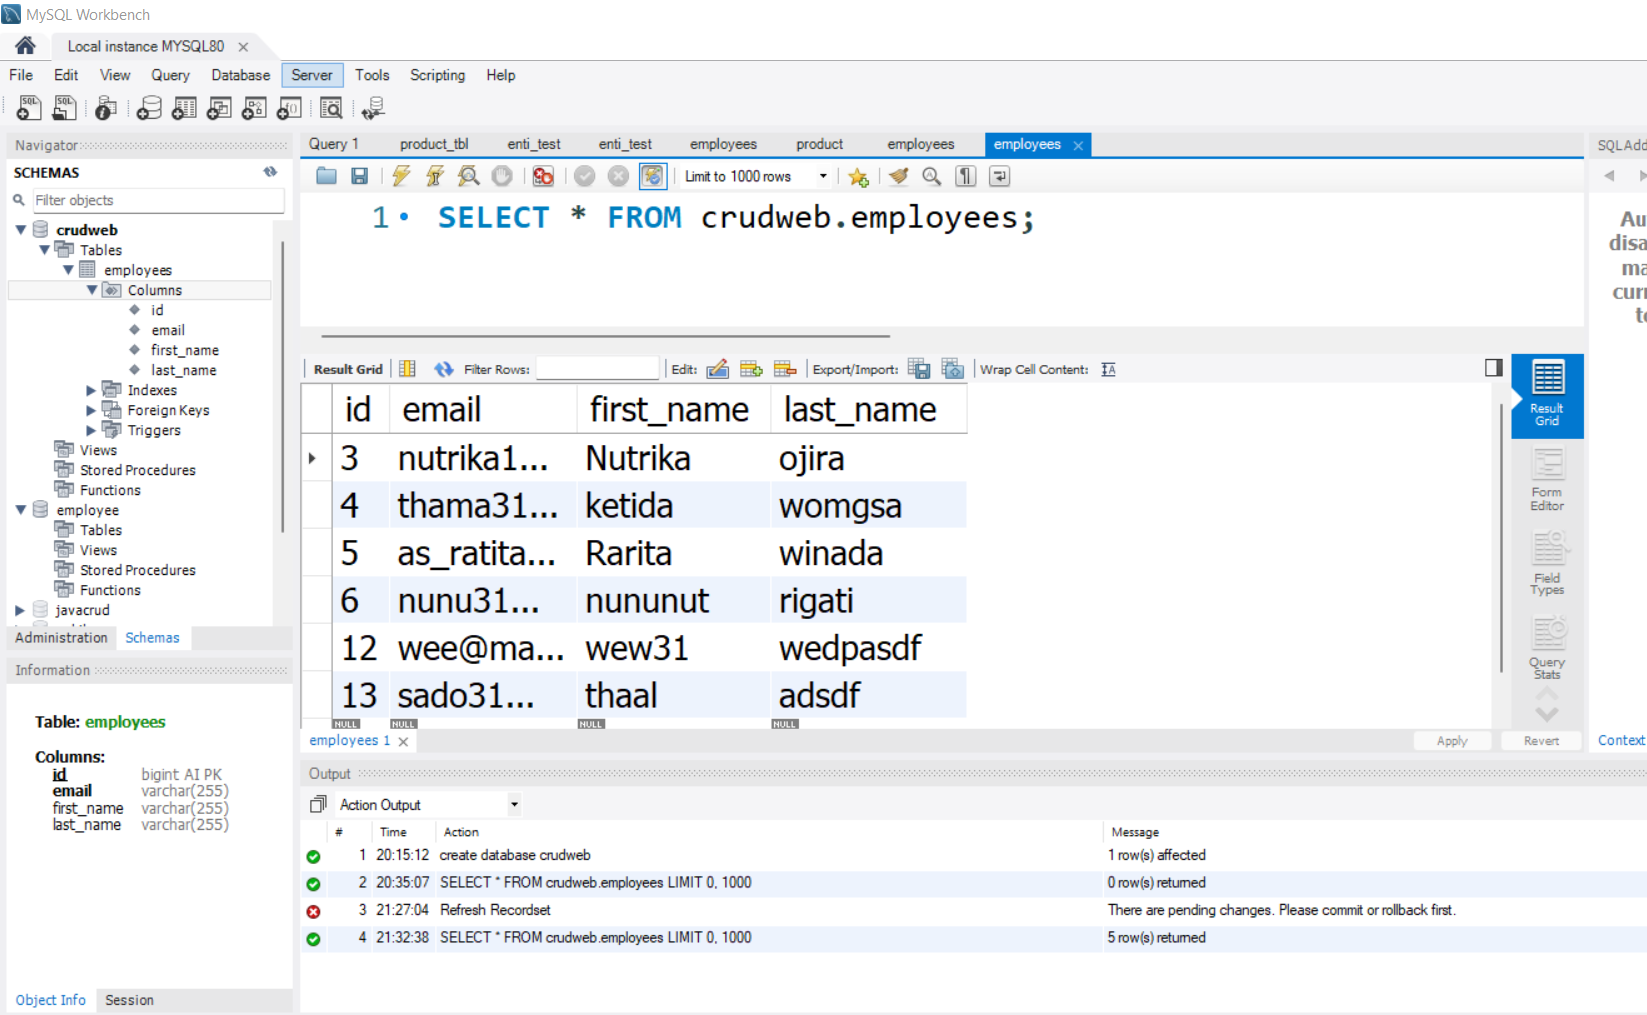Image resolution: width=1647 pixels, height=1015 pixels.
Task: Toggle the auto-commit mode button
Action: (x=652, y=176)
